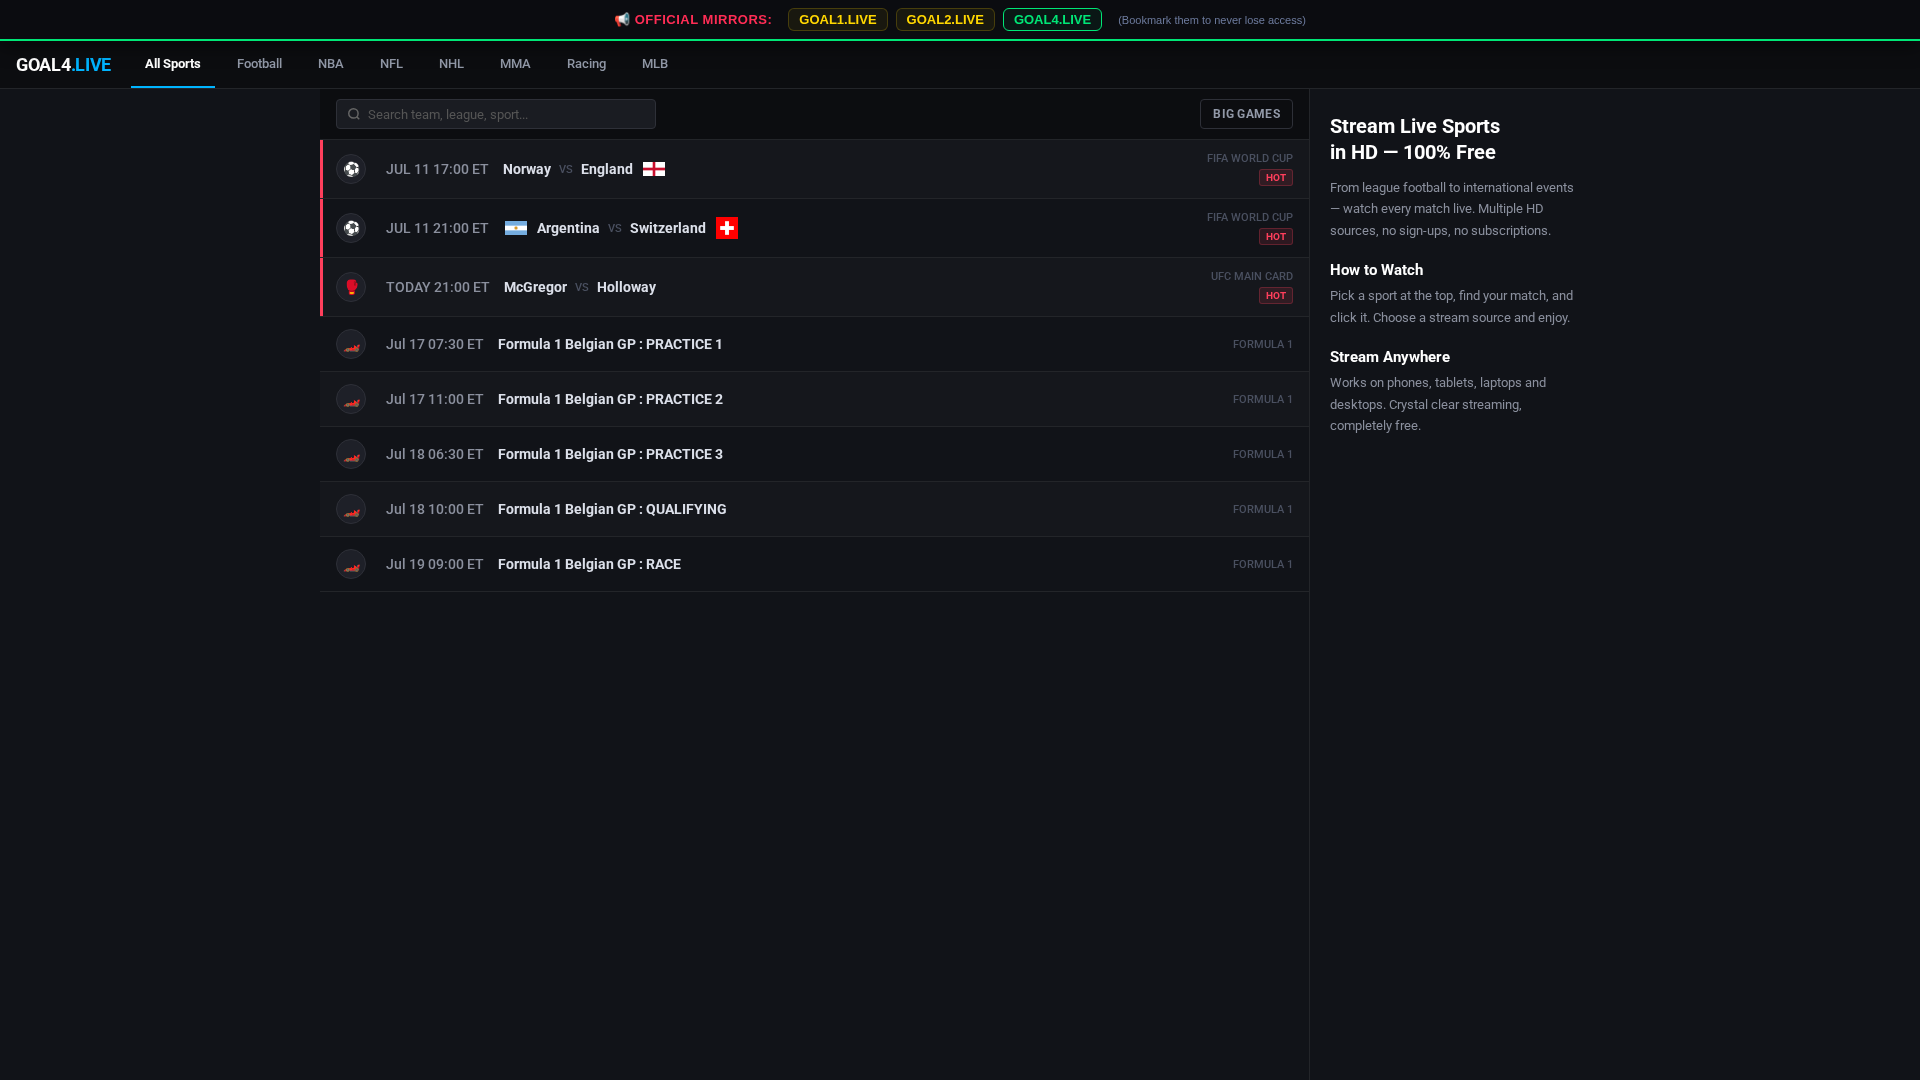This screenshot has height=1080, width=1920.
Task: Click the UFC MAIN CARD label
Action: 1252,276
